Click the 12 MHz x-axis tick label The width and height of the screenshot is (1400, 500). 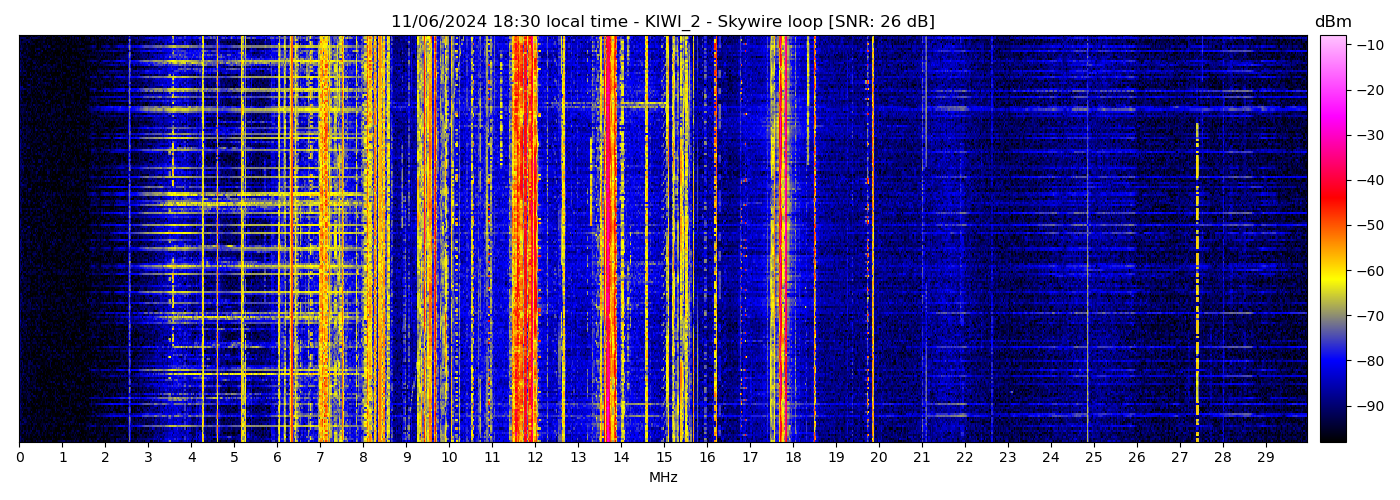click(535, 458)
